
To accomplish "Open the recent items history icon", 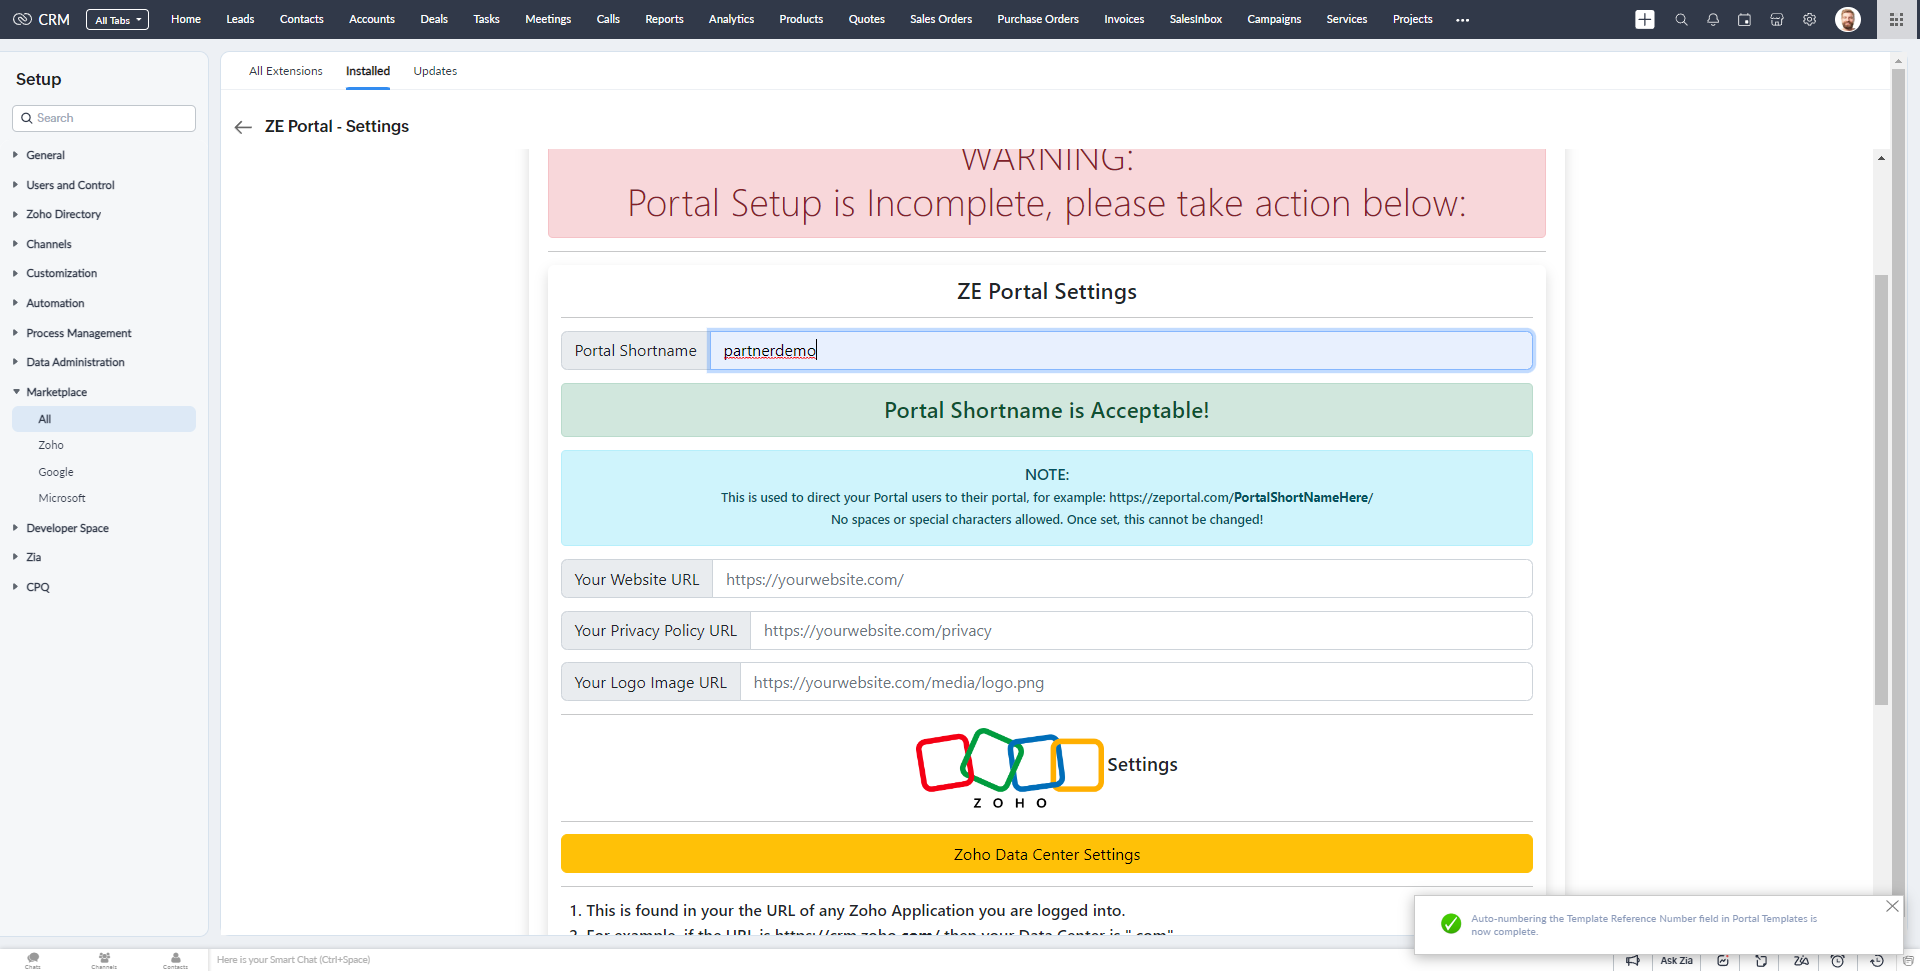I will (1877, 961).
